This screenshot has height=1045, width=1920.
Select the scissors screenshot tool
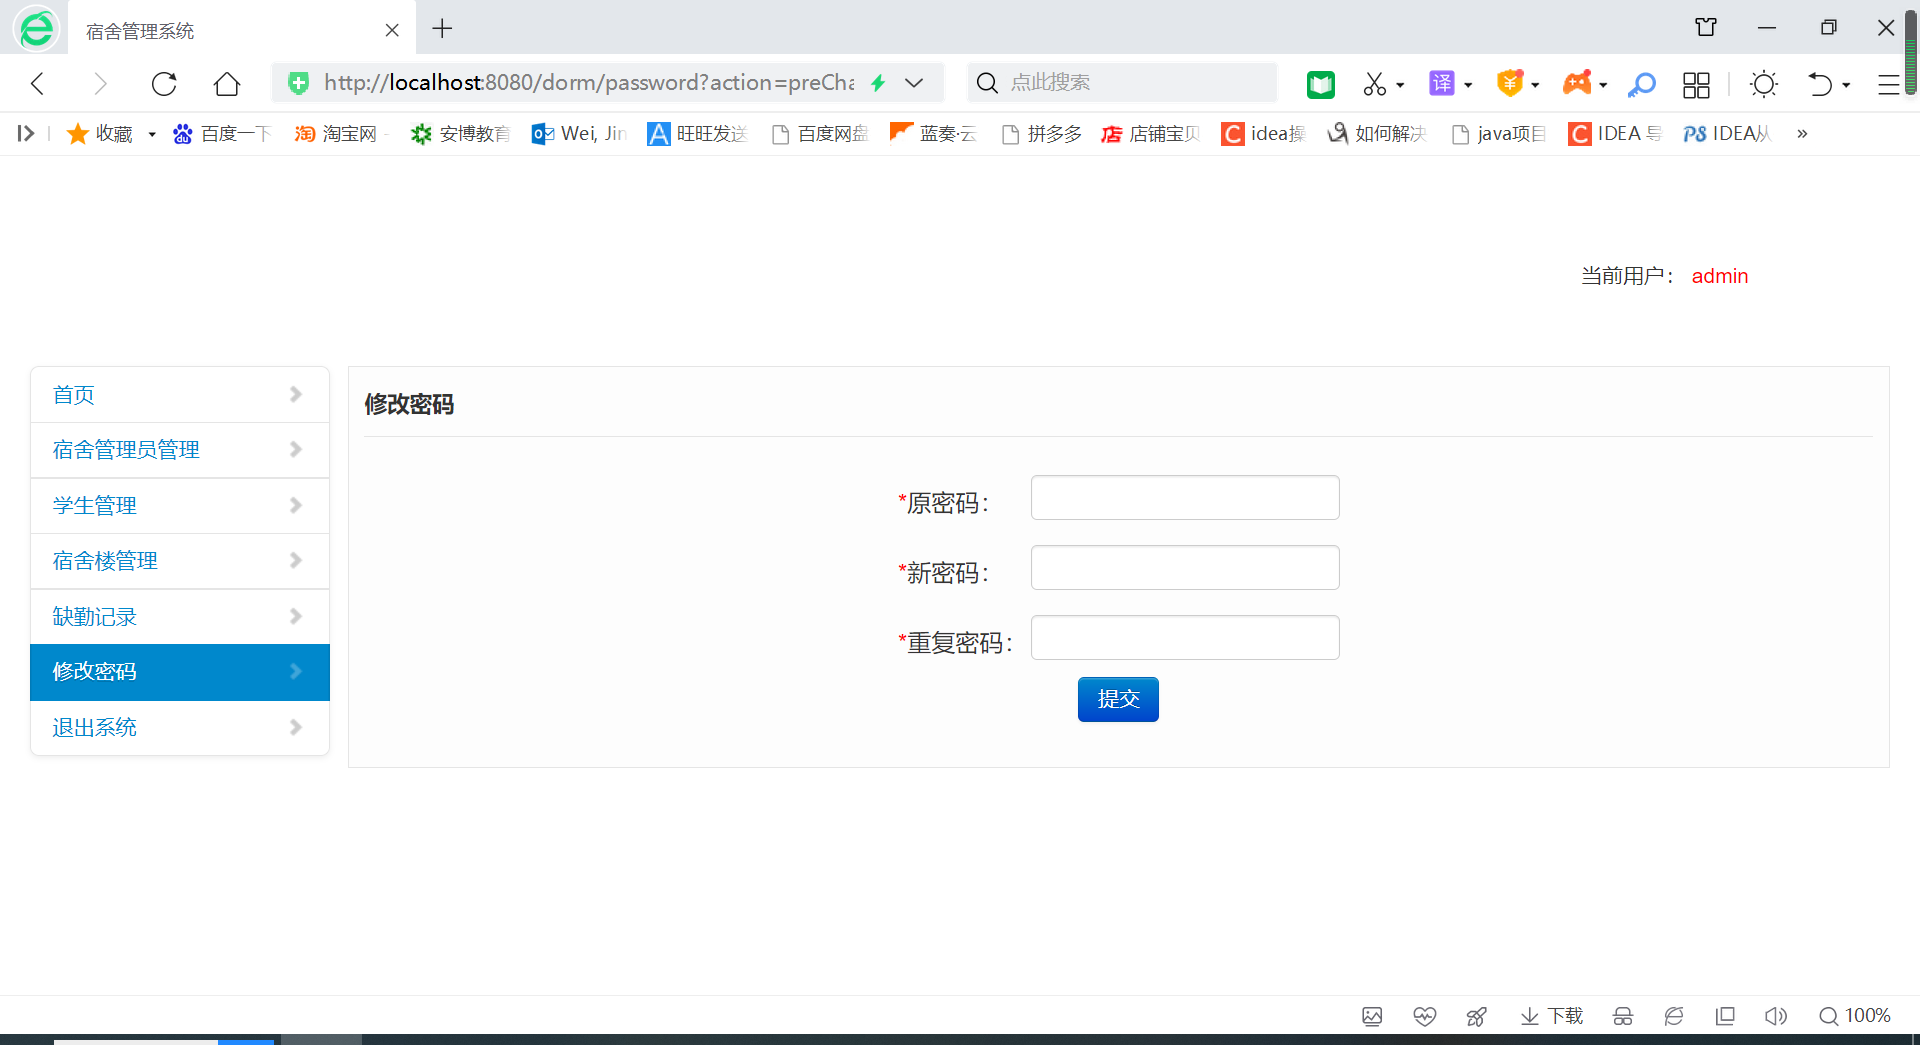click(x=1375, y=84)
